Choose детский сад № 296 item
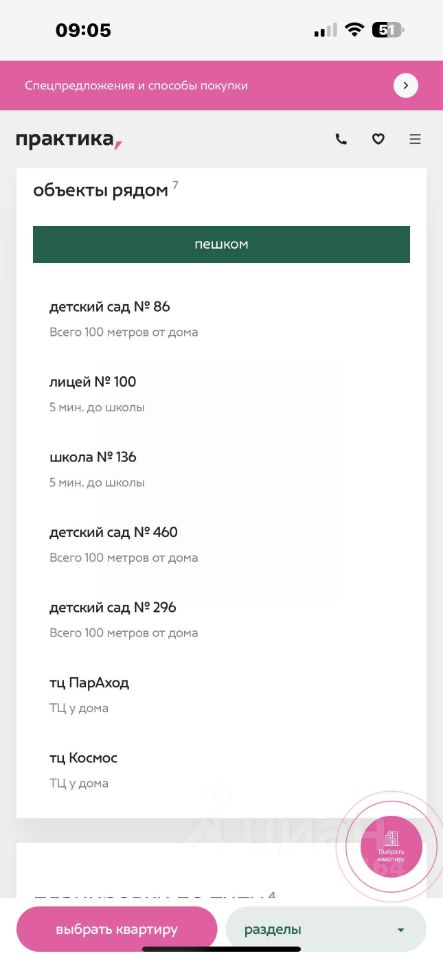443x960 pixels. click(x=222, y=619)
